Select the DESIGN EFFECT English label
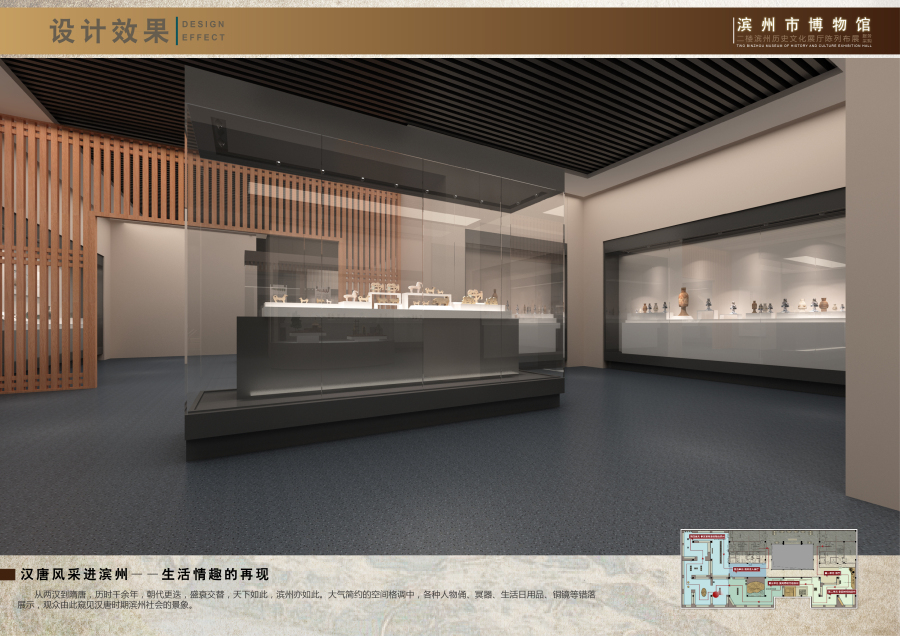900x636 pixels. 204,31
